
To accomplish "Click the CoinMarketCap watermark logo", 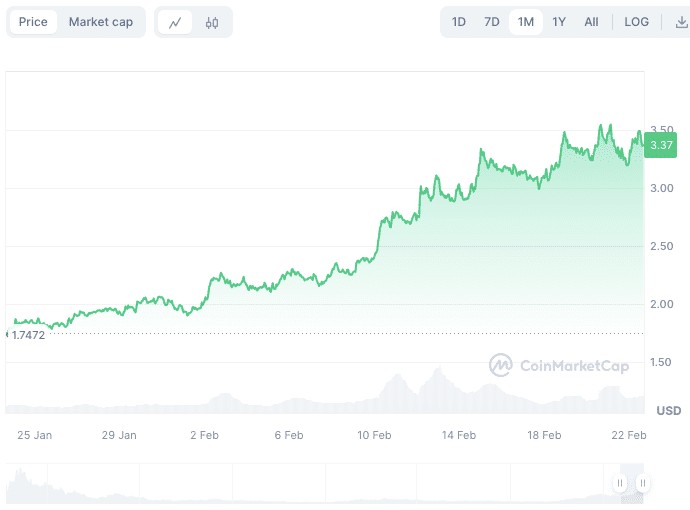I will click(558, 366).
